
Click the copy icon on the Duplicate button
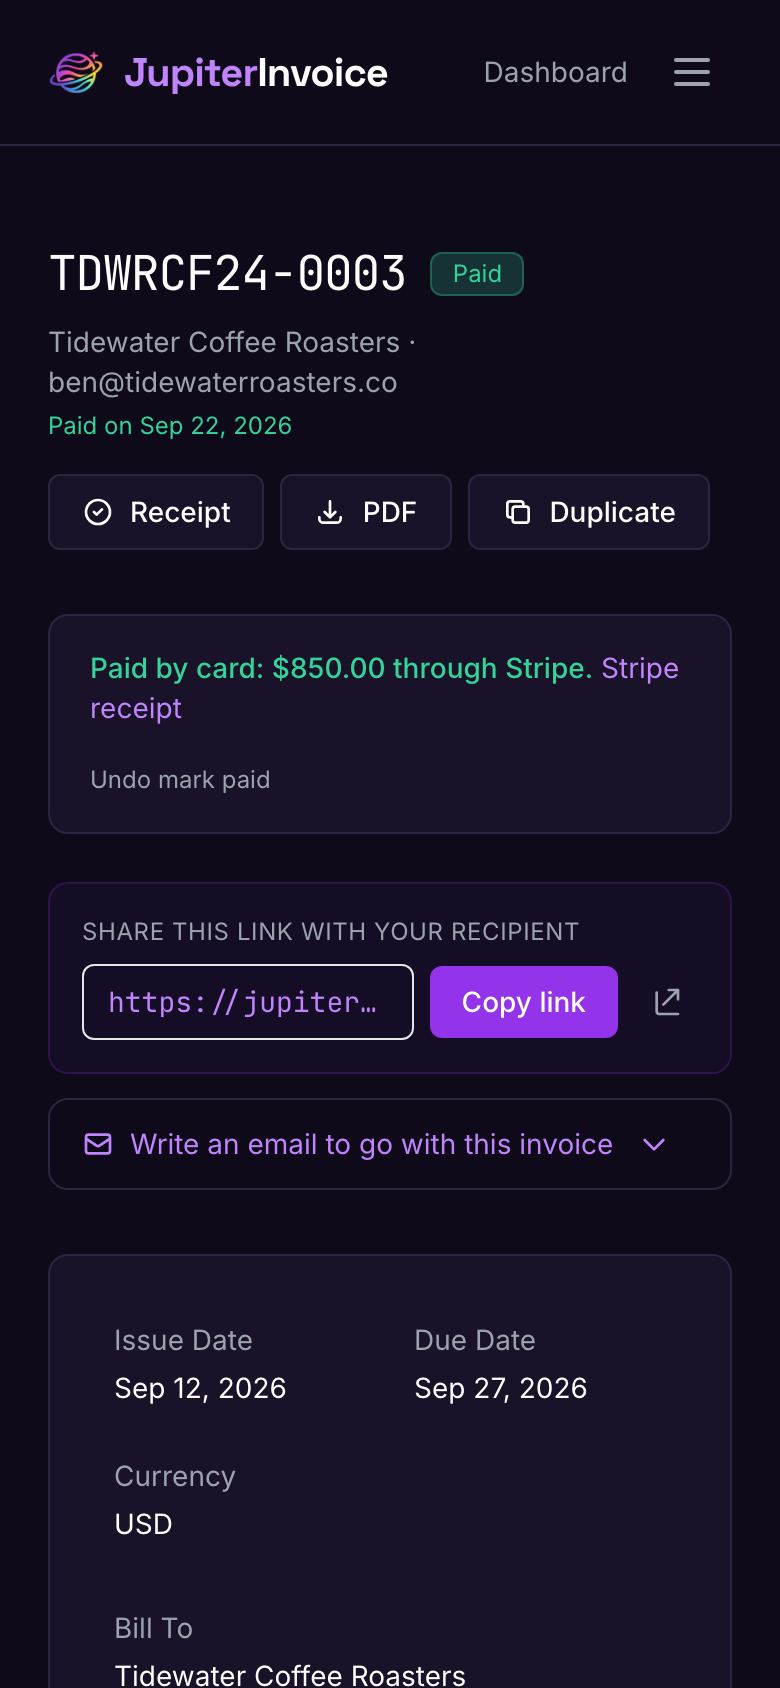pos(518,512)
